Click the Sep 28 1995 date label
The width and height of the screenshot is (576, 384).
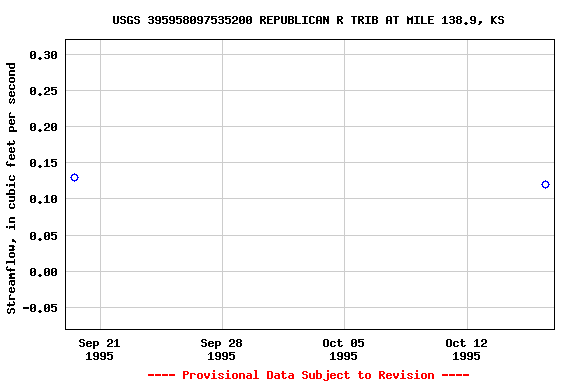point(222,349)
